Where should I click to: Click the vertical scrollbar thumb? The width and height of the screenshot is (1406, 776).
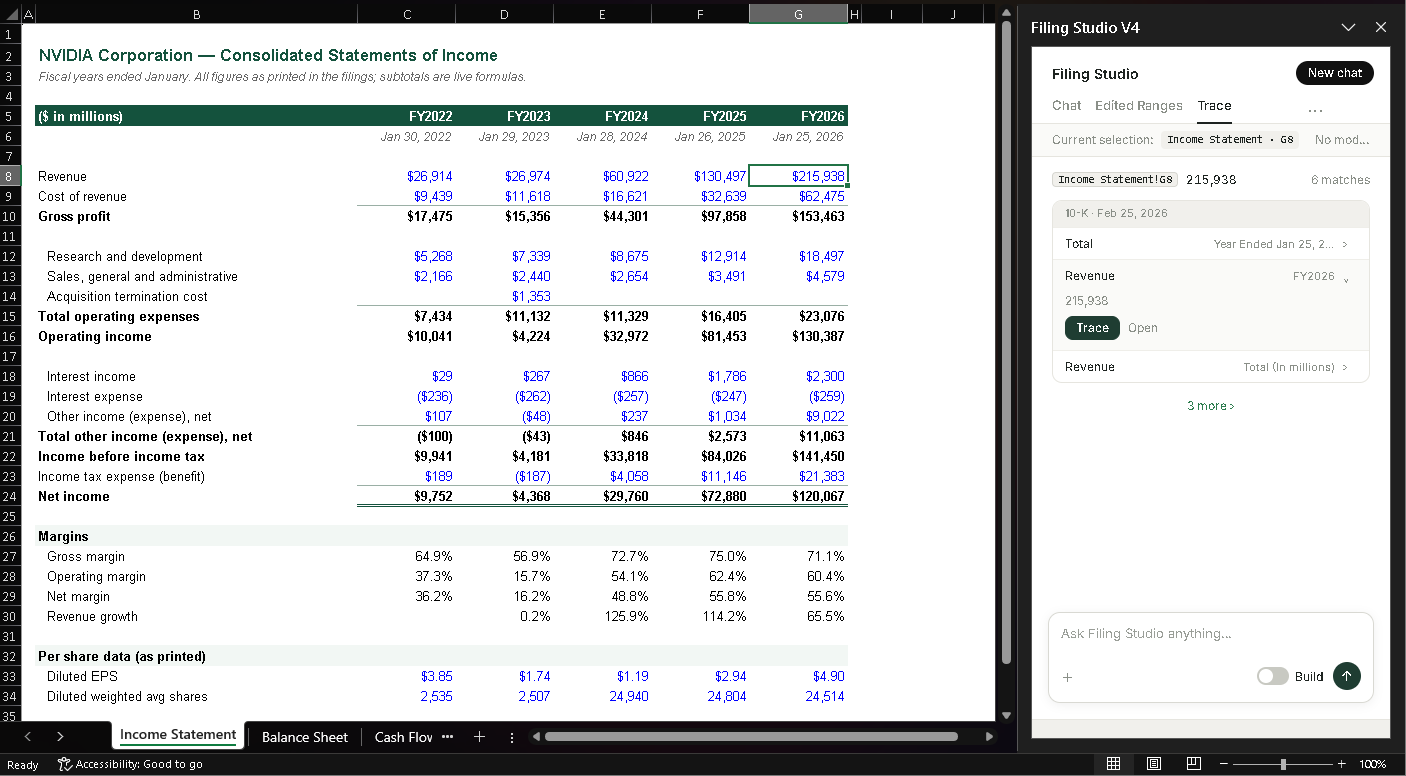click(1006, 340)
